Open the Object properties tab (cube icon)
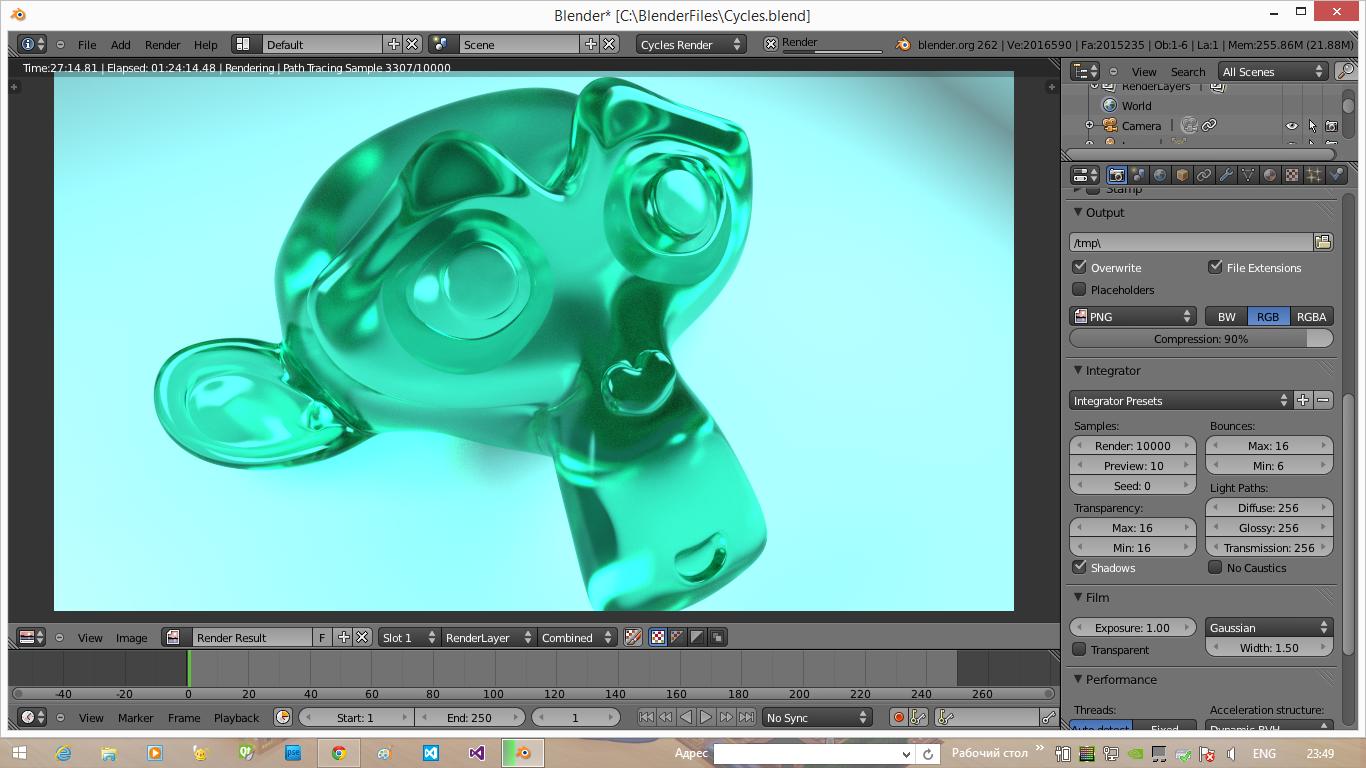 [x=1182, y=175]
